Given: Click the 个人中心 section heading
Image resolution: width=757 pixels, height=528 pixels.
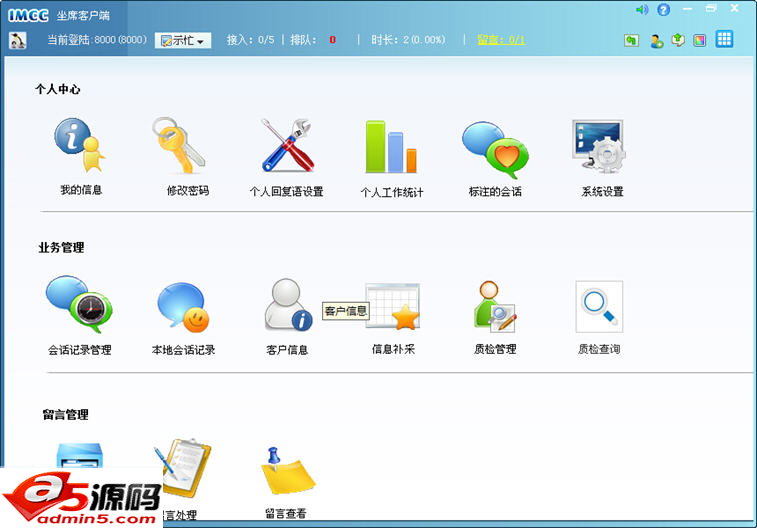Looking at the screenshot, I should point(57,89).
